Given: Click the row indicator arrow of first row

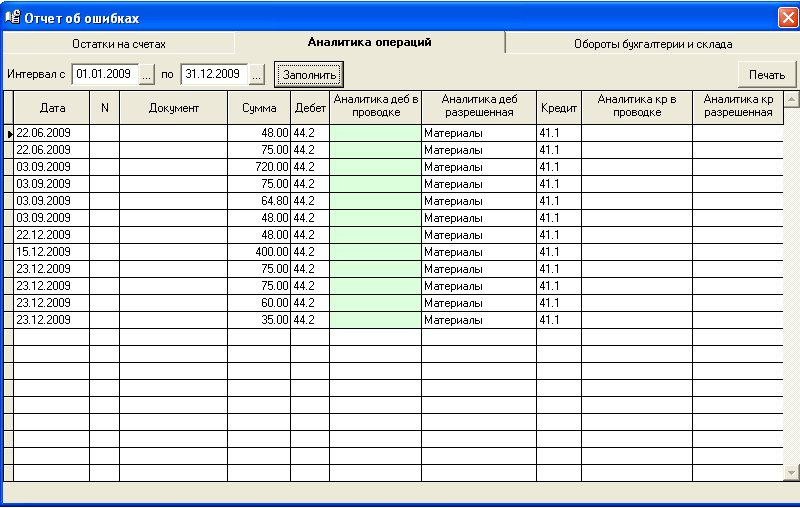Looking at the screenshot, I should (x=9, y=133).
